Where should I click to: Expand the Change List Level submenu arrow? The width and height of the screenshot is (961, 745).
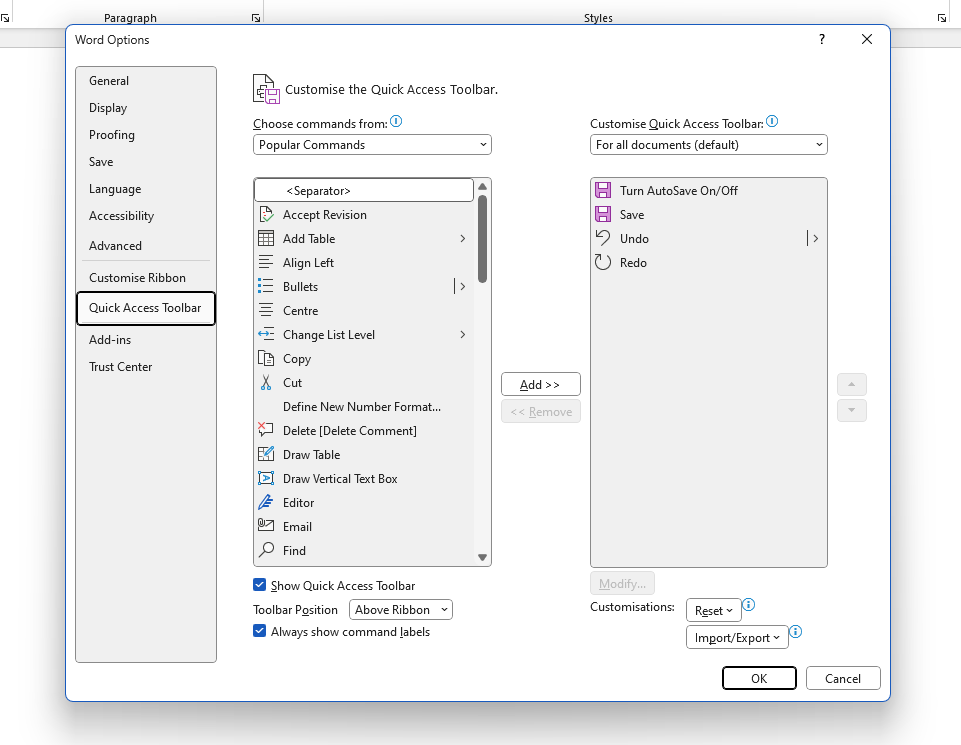tap(463, 334)
